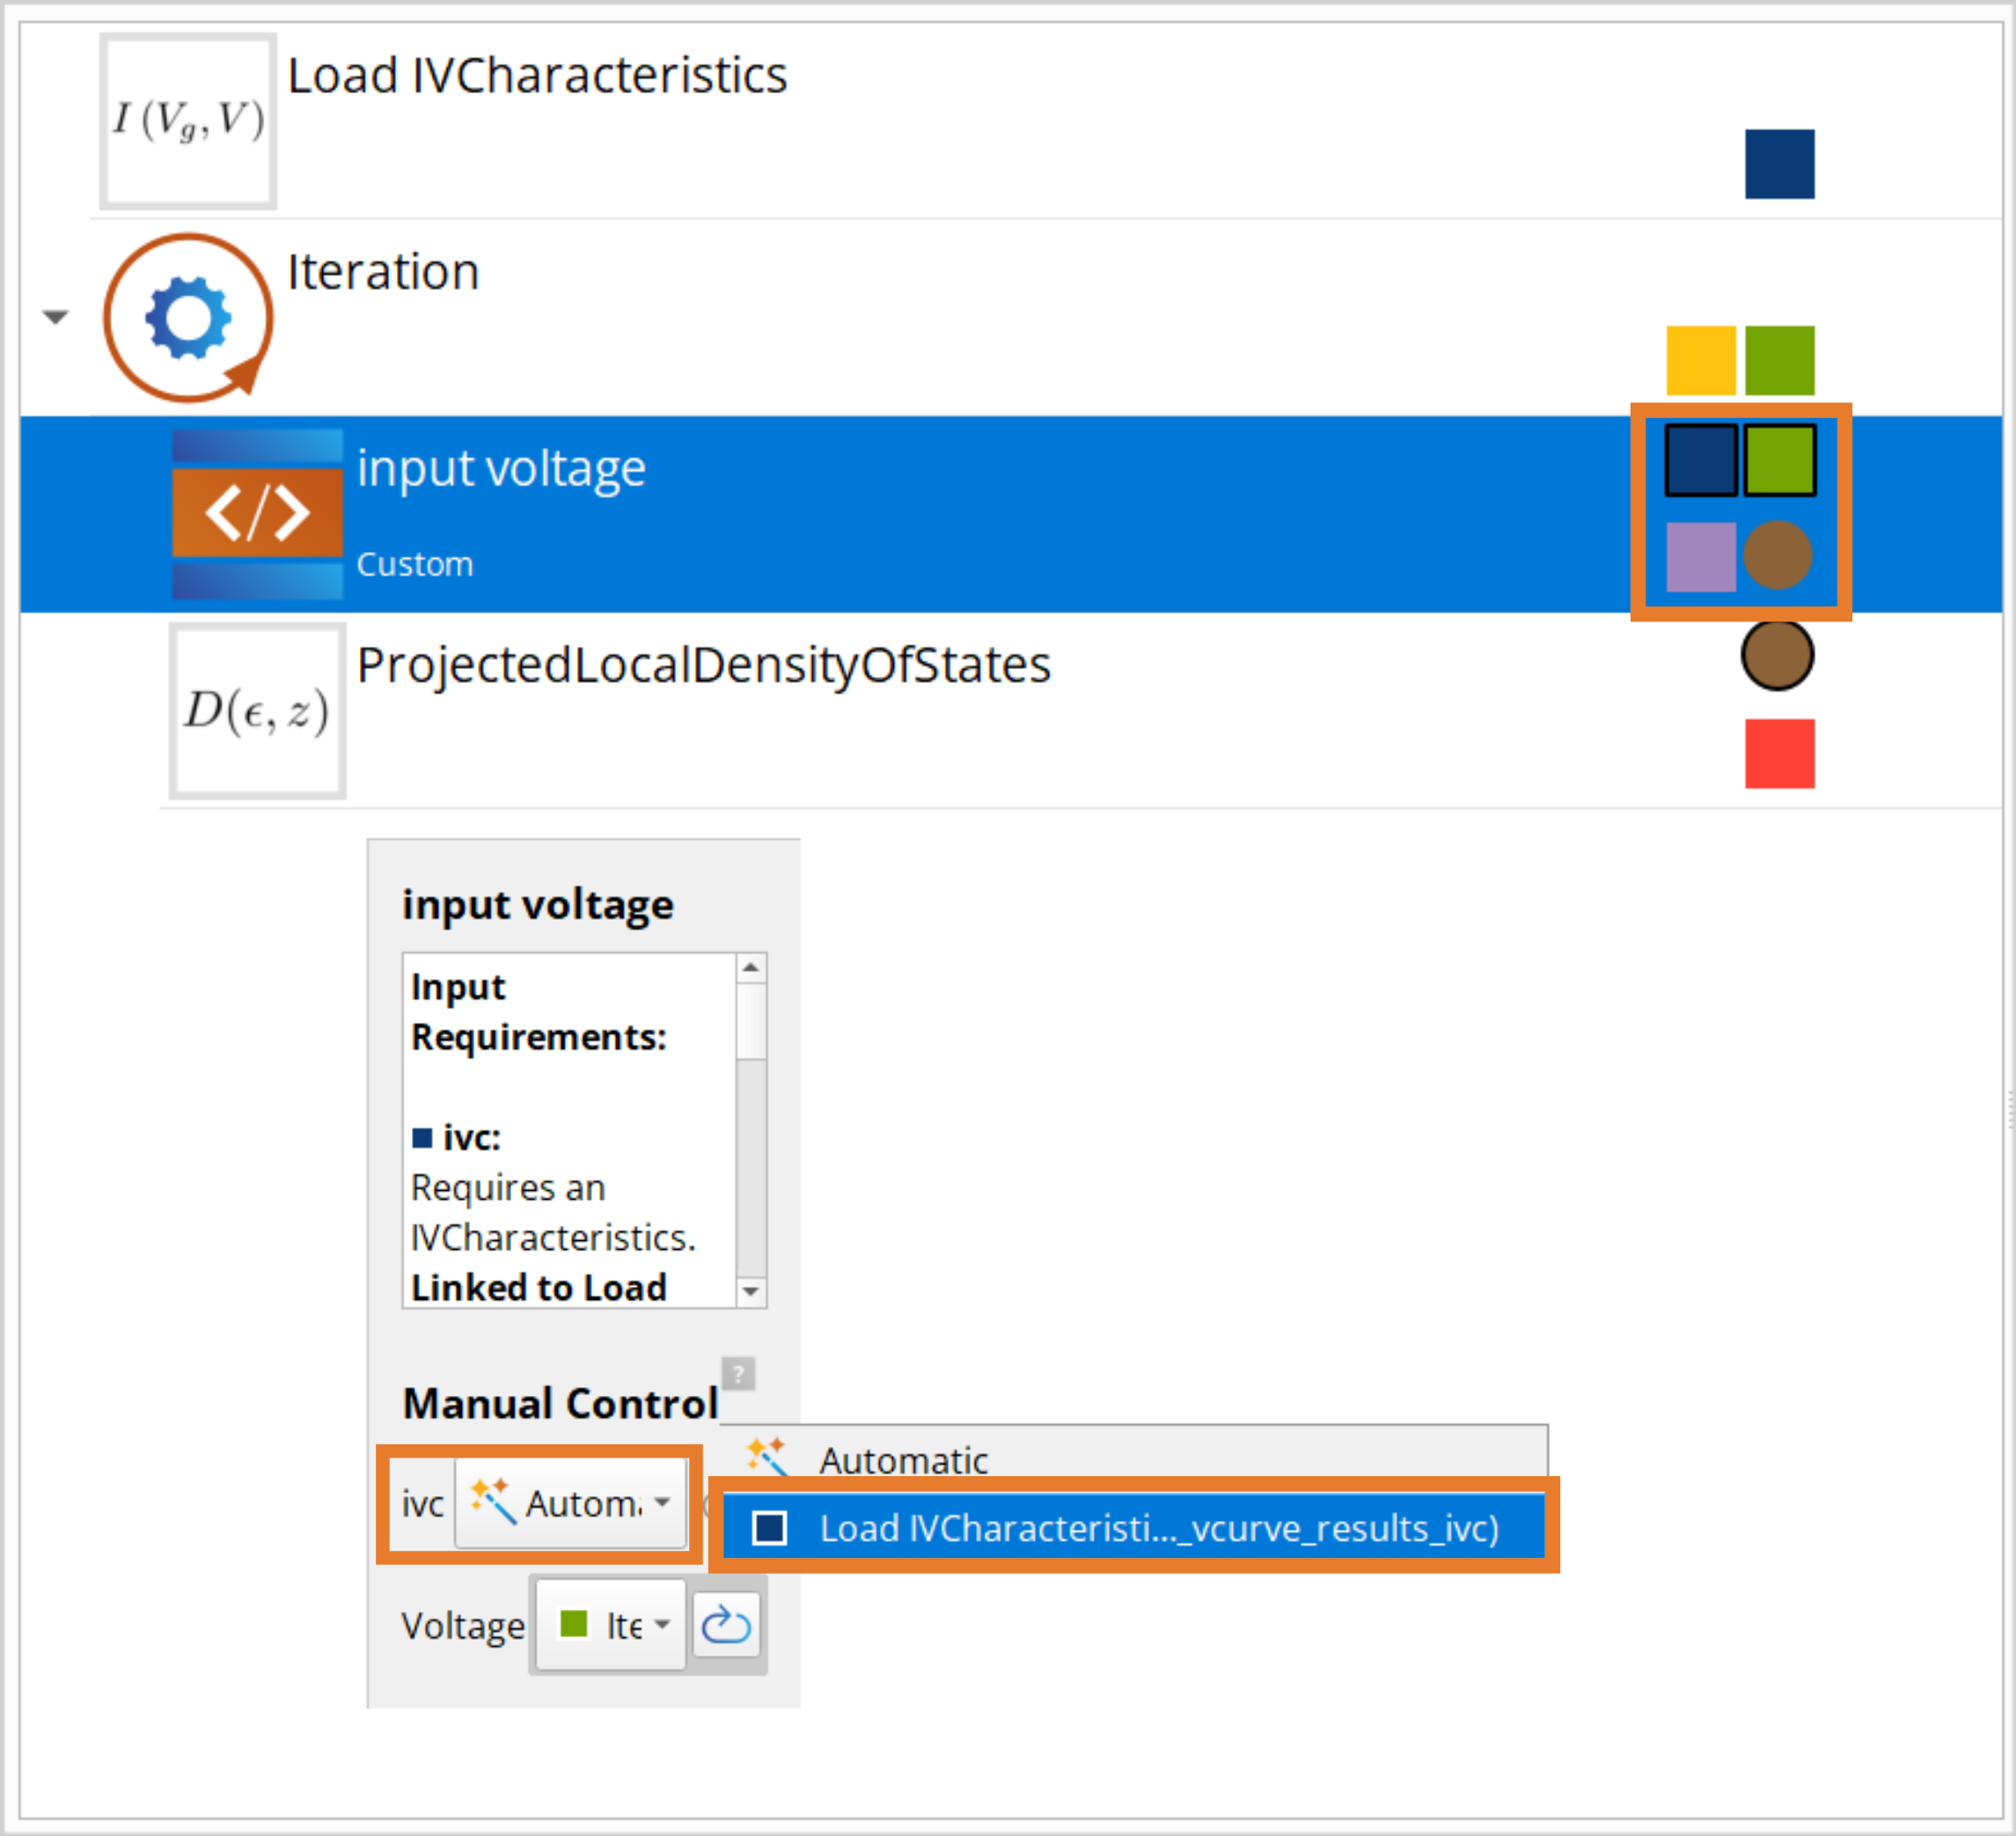Collapse the Iteration tree node arrow
This screenshot has height=1836, width=2016.
tap(56, 317)
